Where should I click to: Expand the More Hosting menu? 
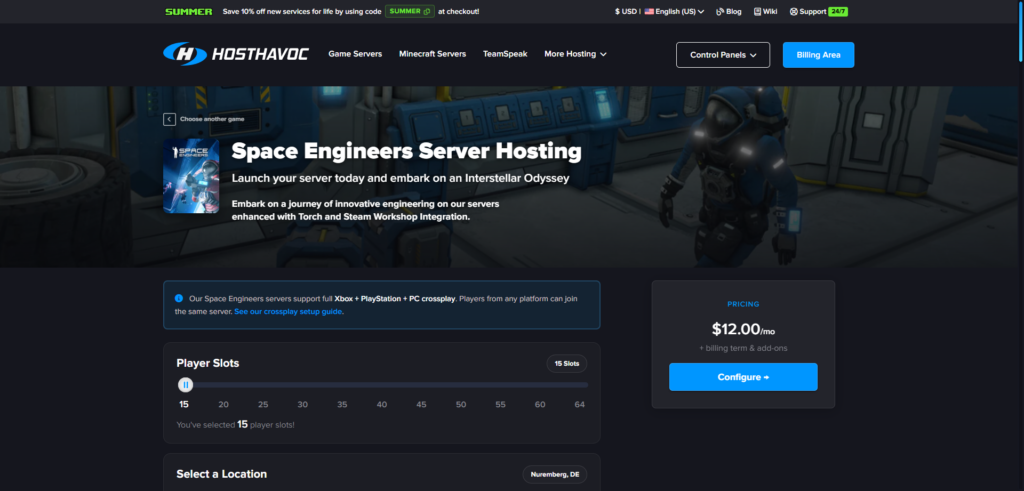pos(575,54)
